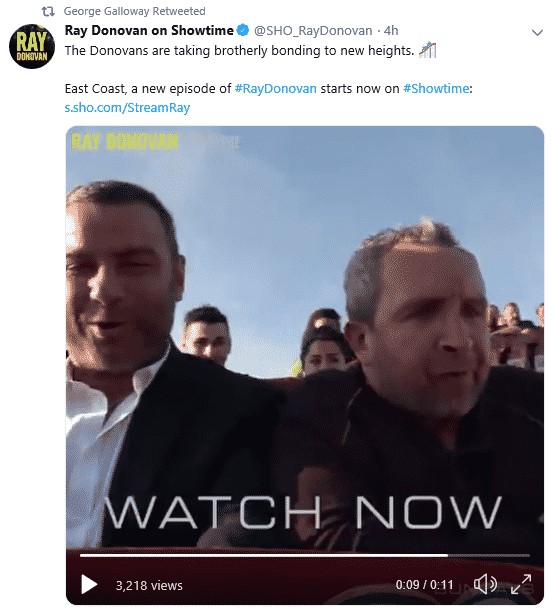Click the @SHO_RayDonovan handle
Image resolution: width=555 pixels, height=614 pixels.
coord(313,31)
